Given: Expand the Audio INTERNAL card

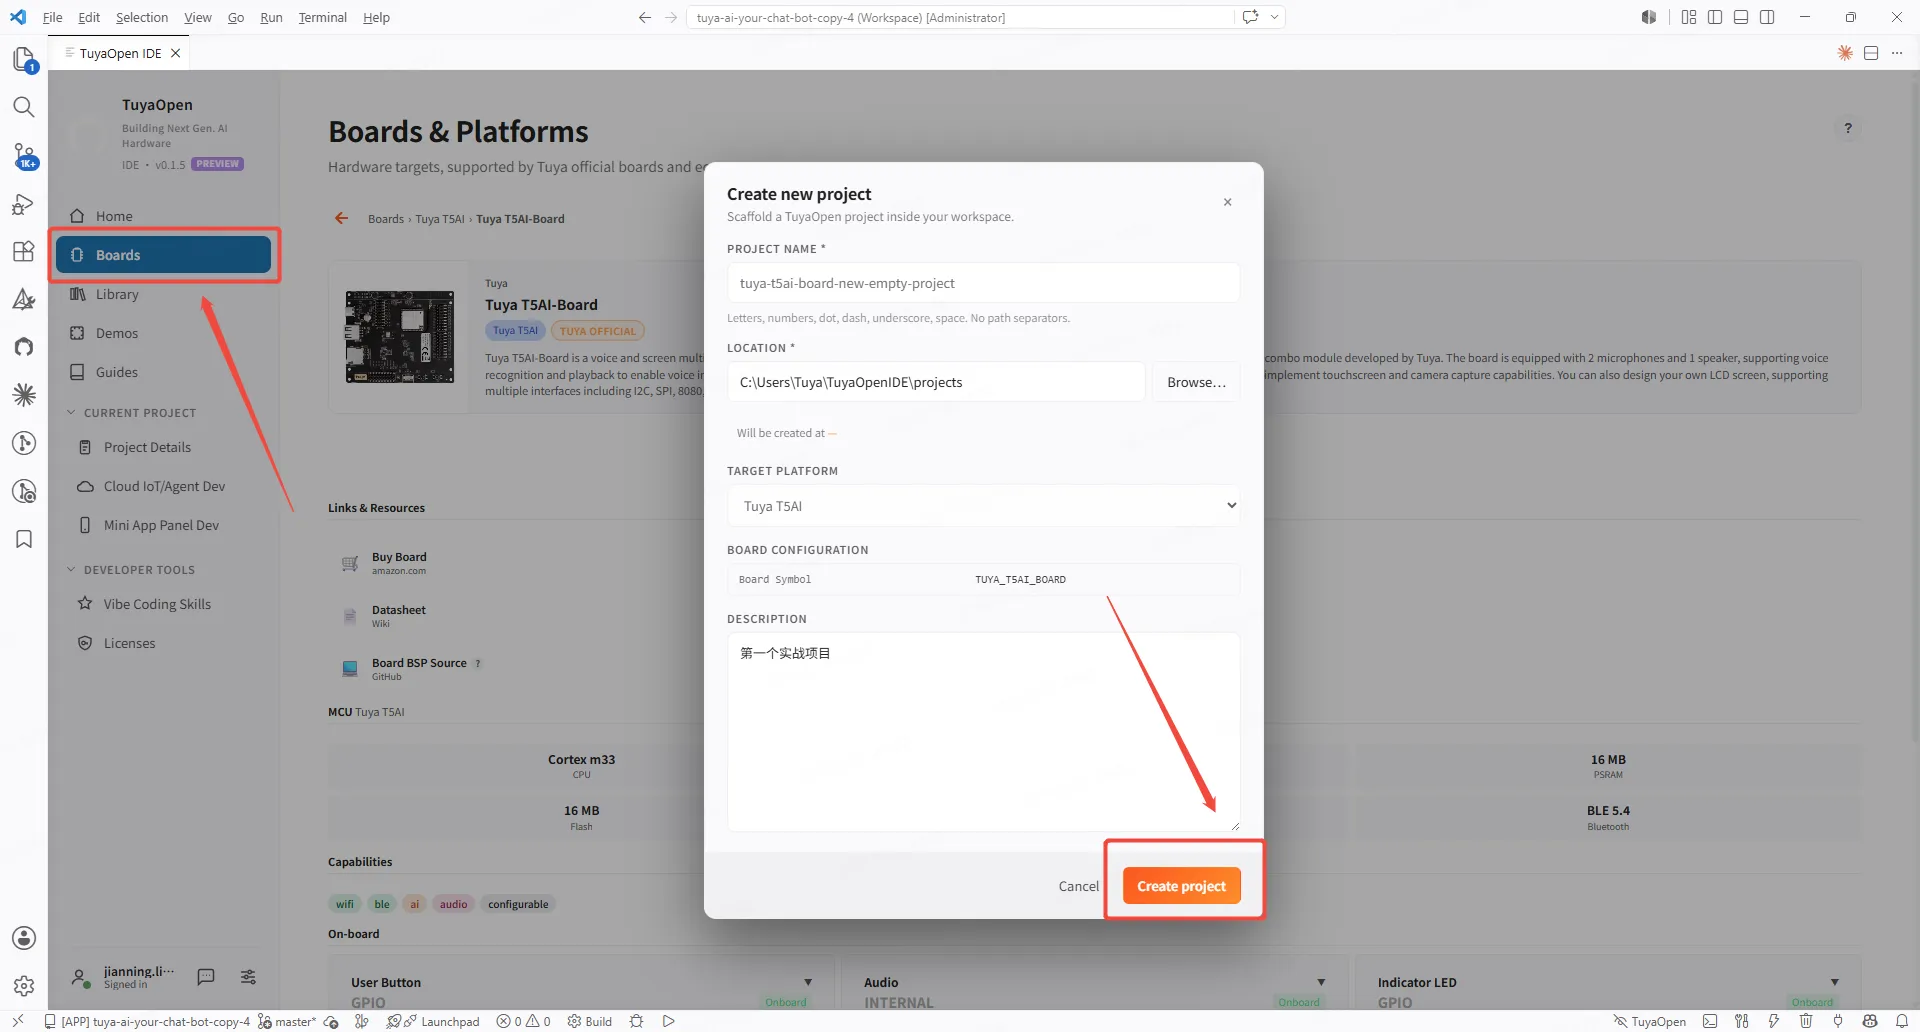Looking at the screenshot, I should pyautogui.click(x=1321, y=982).
